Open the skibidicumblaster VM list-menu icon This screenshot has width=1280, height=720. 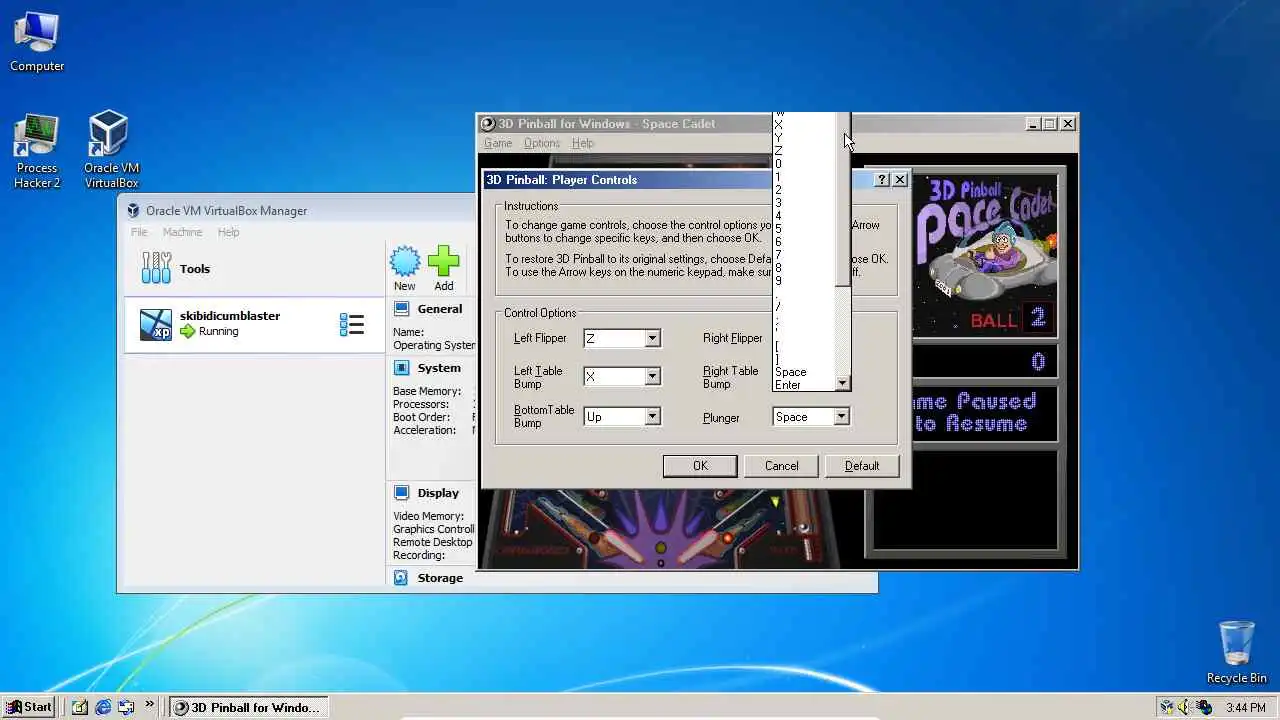point(352,324)
